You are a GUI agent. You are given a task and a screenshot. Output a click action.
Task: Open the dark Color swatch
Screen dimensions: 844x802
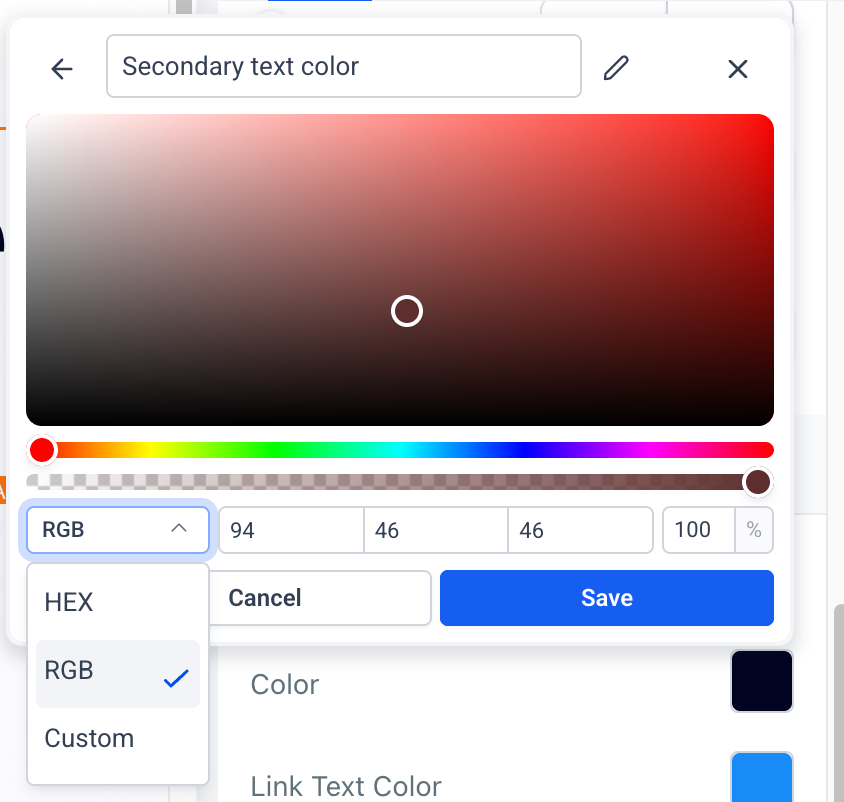pyautogui.click(x=762, y=681)
